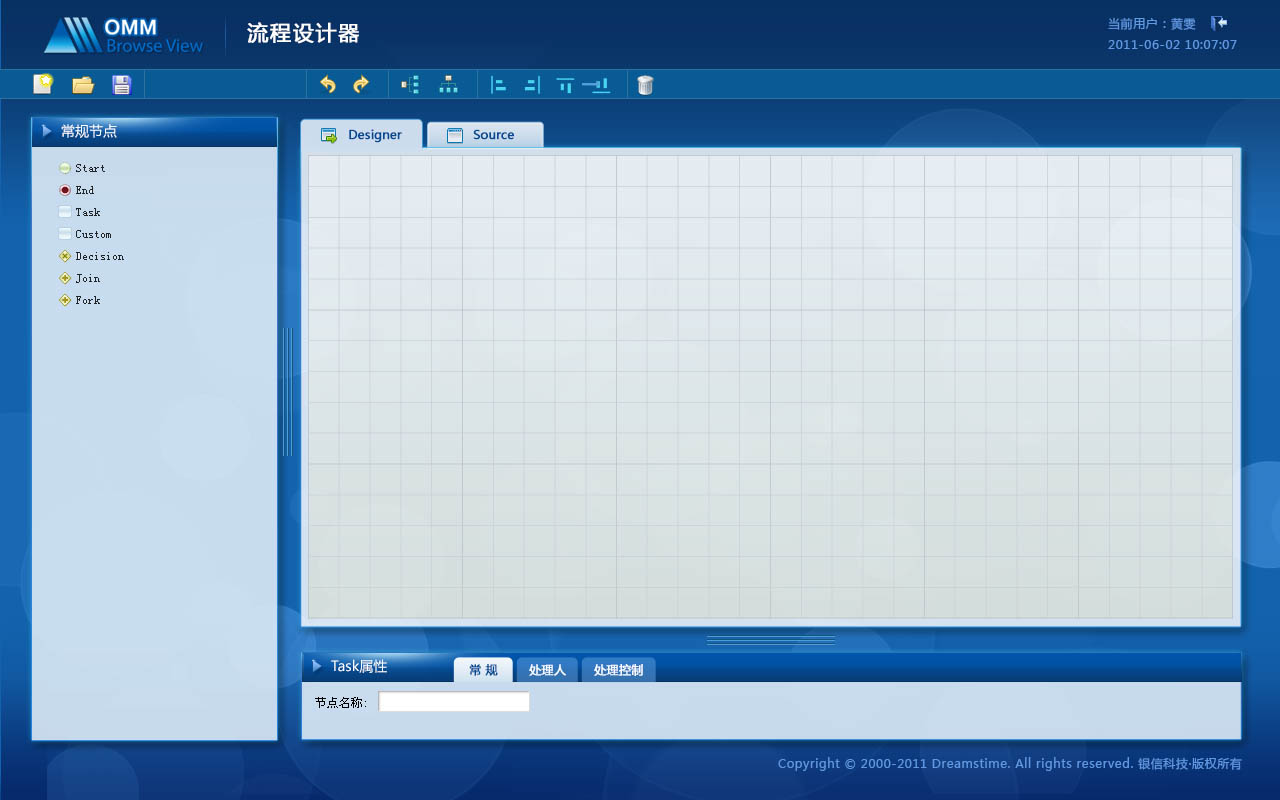Save the flow using the diskette icon
Image resolution: width=1280 pixels, height=800 pixels.
(x=121, y=84)
